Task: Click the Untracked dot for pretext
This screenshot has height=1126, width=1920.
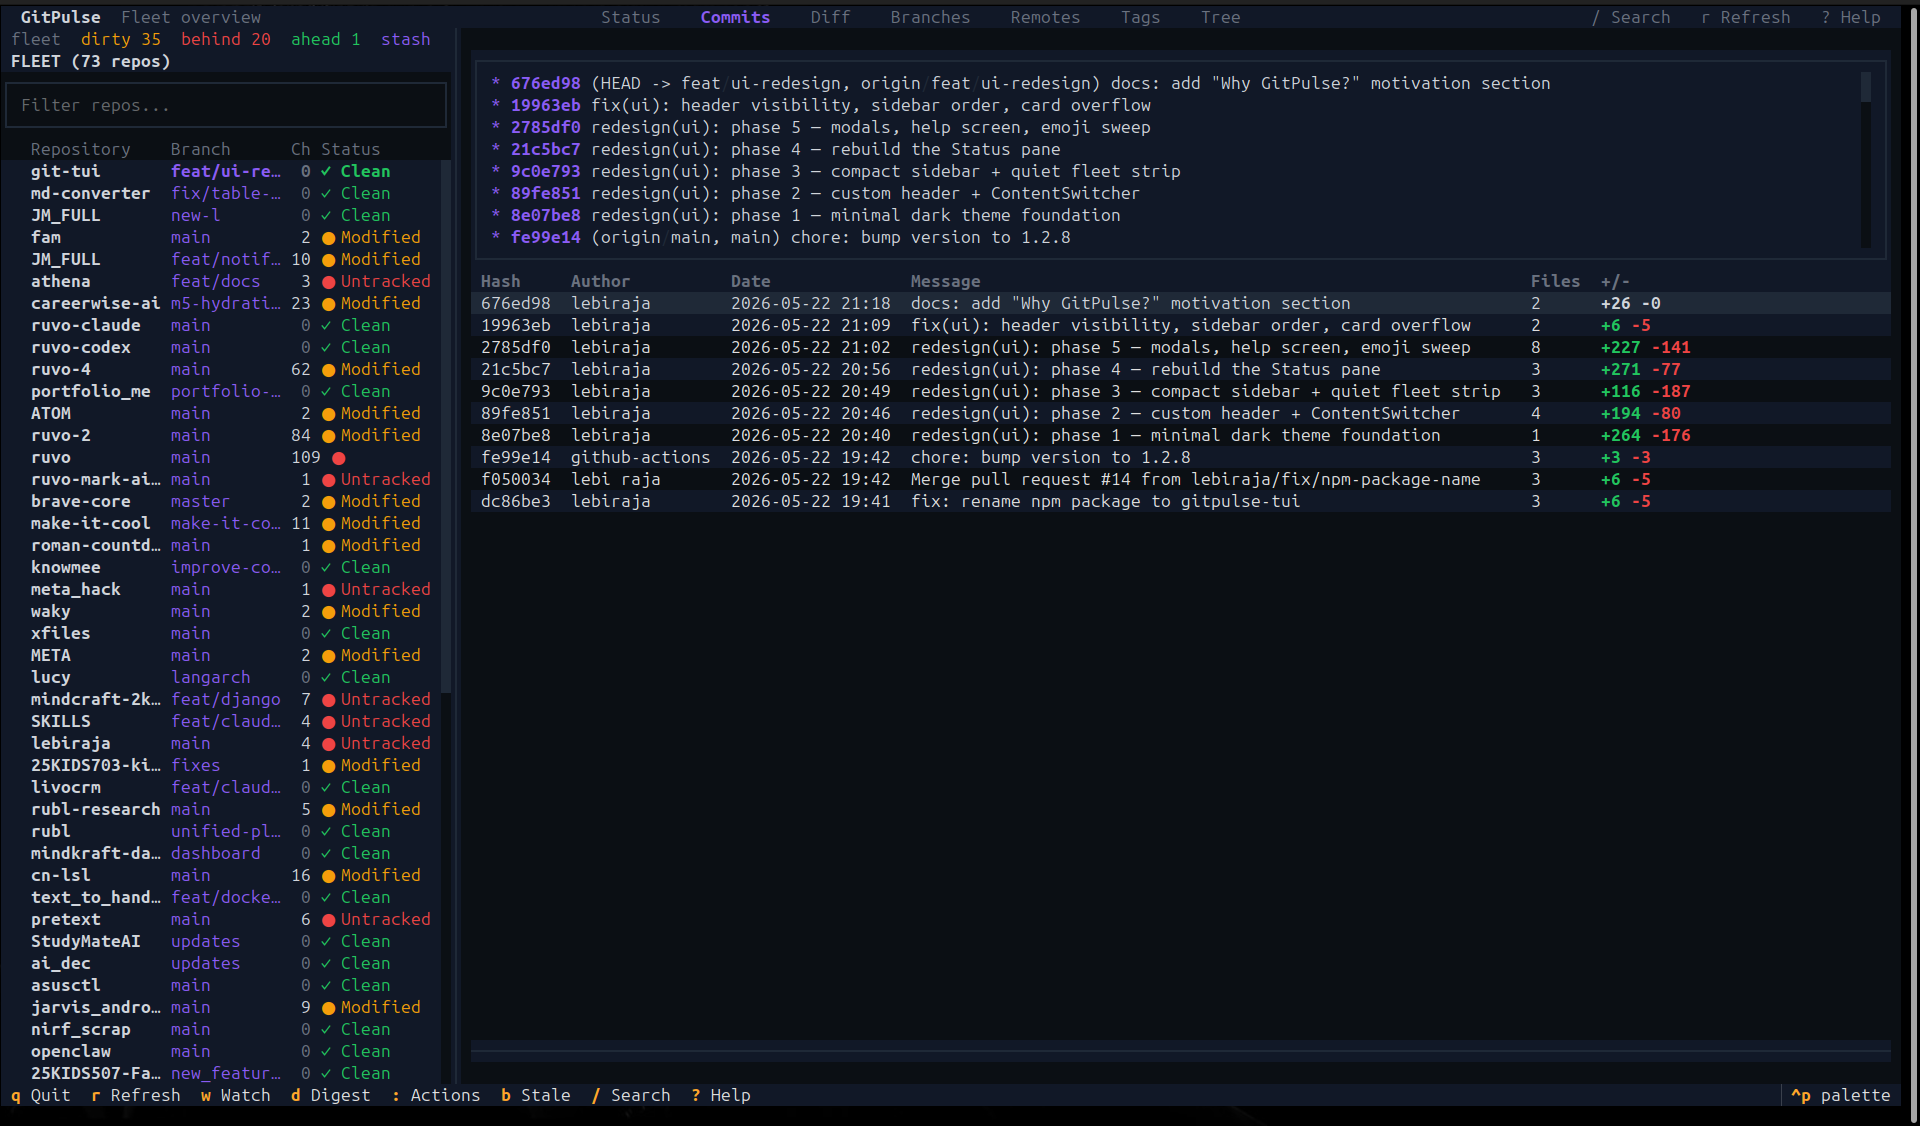Action: click(328, 920)
